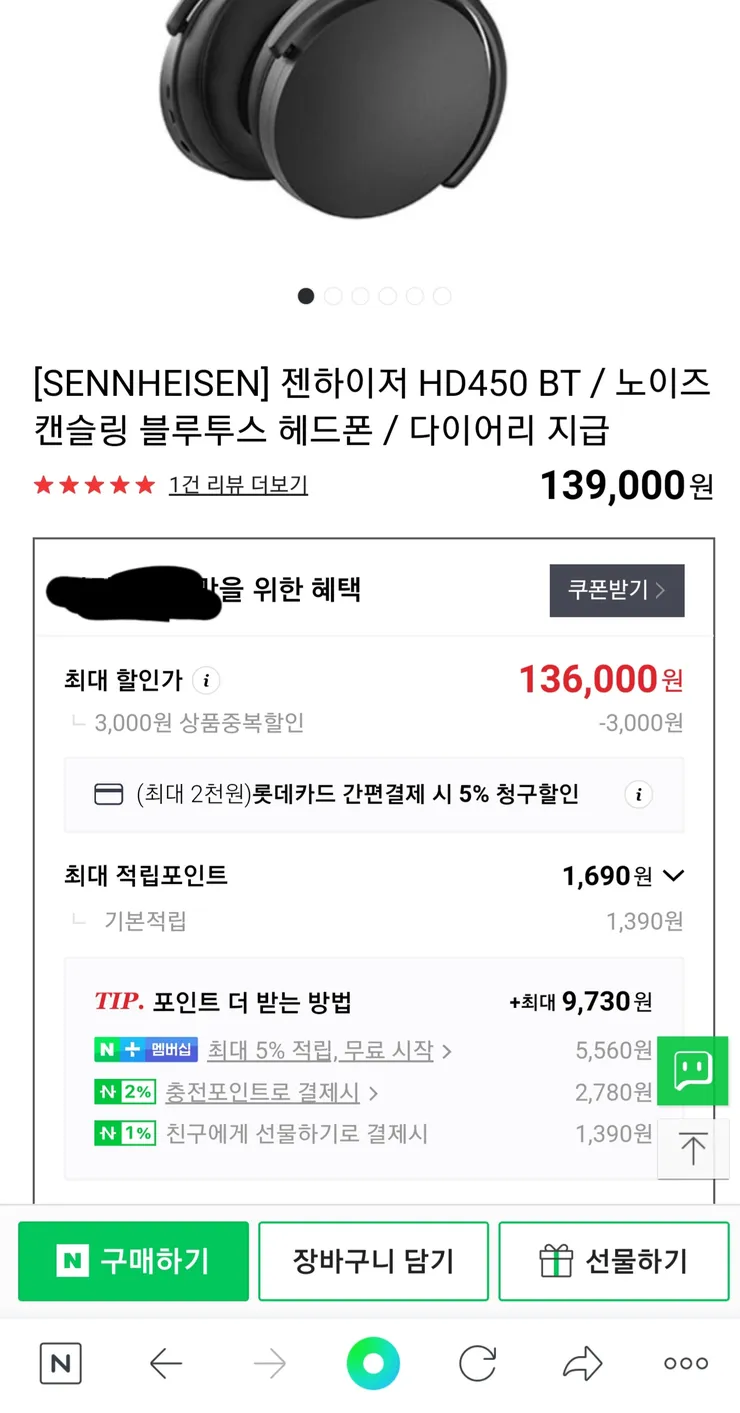Reload the page with refresh icon

[478, 1363]
